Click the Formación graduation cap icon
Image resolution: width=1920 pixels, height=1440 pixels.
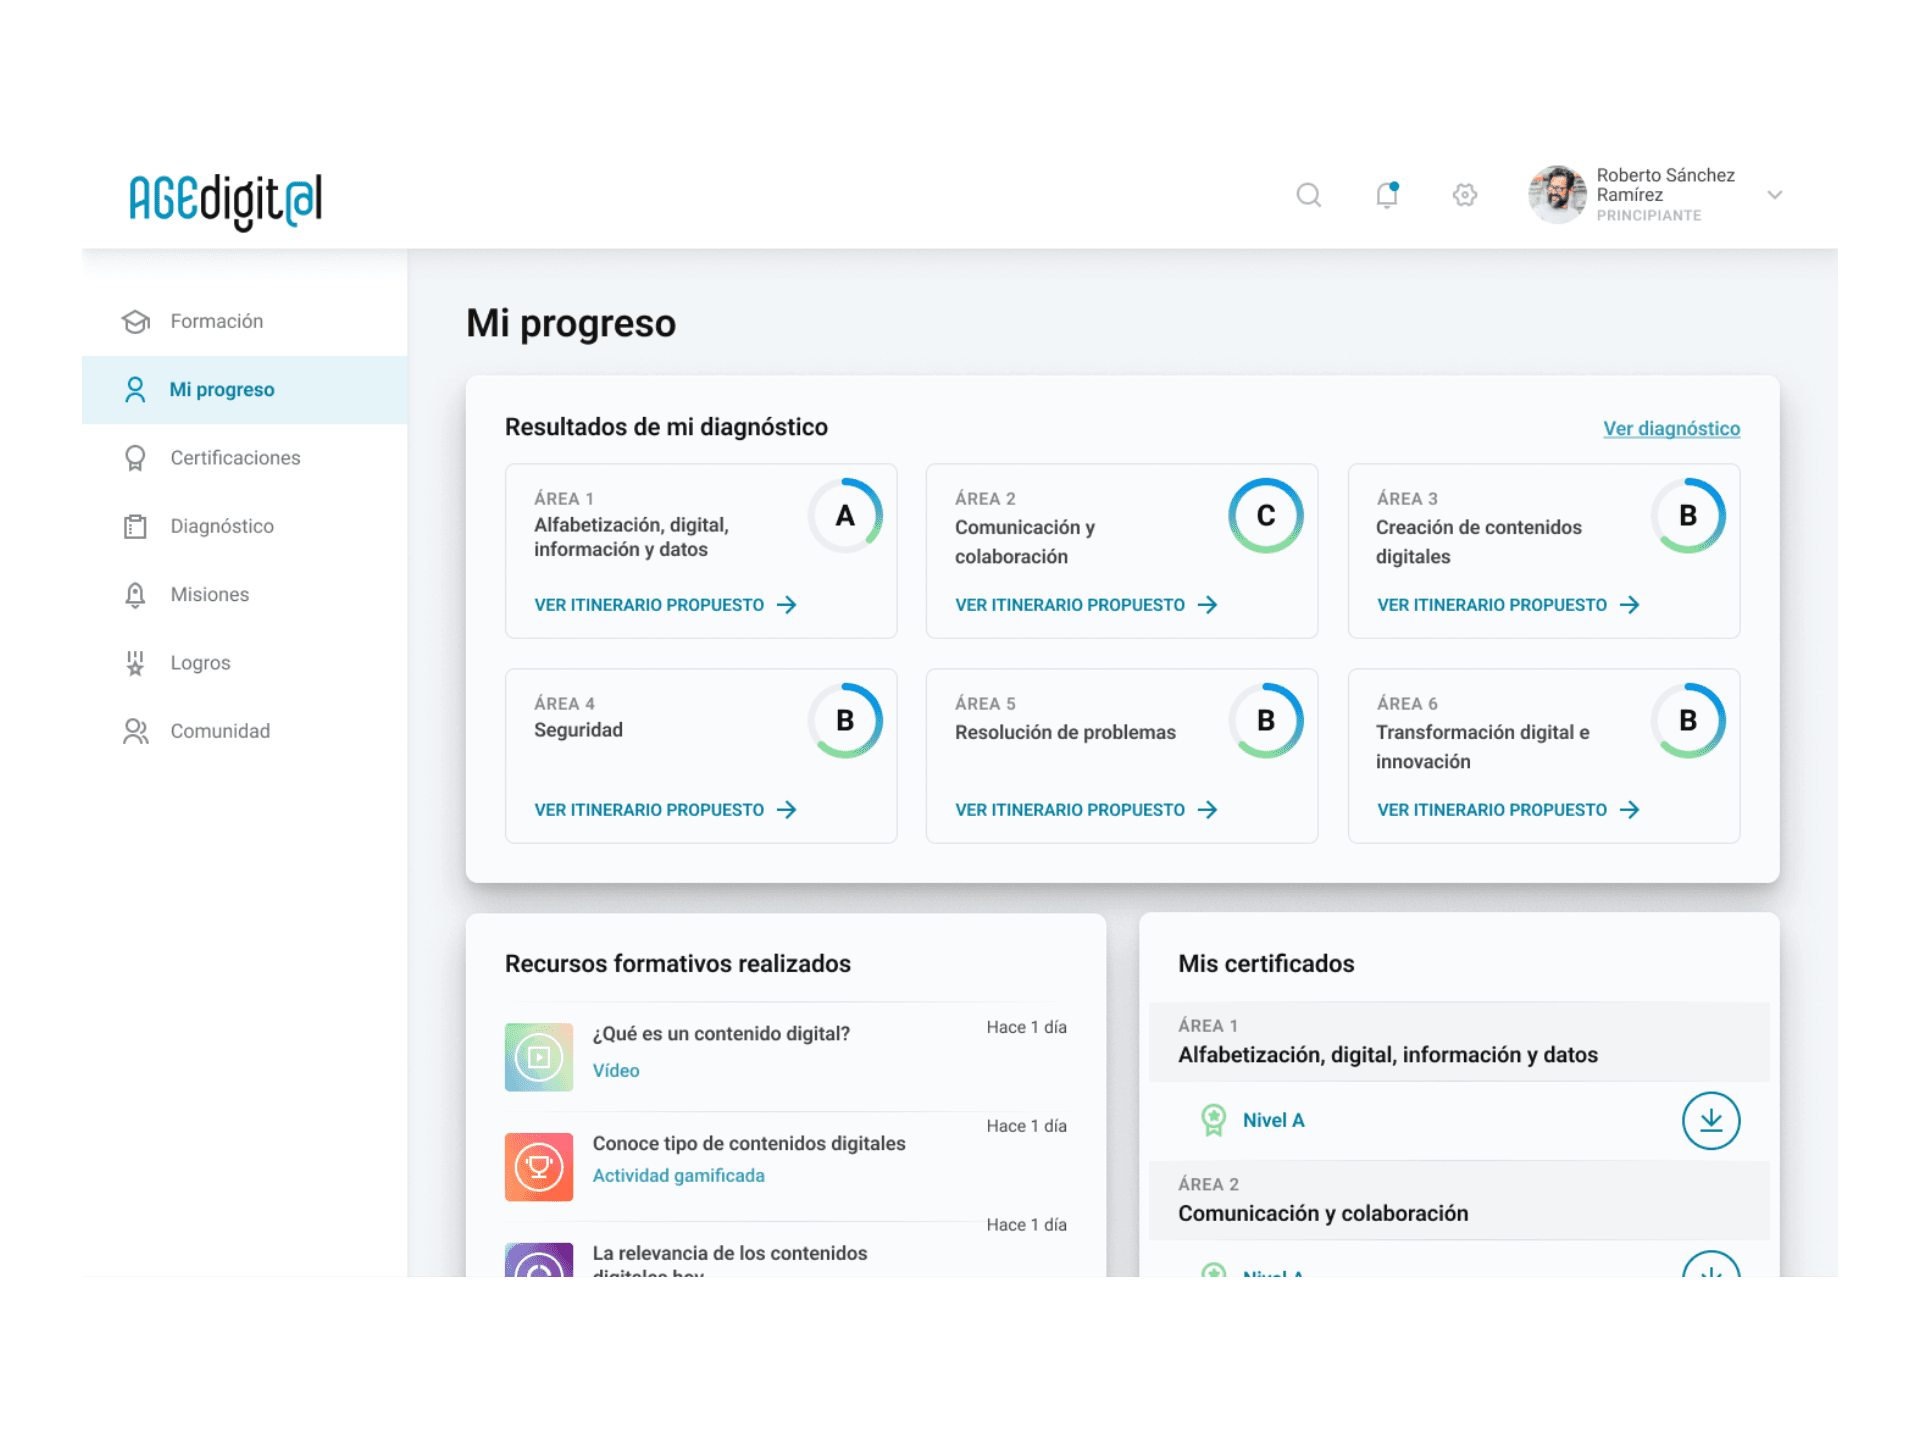coord(136,321)
